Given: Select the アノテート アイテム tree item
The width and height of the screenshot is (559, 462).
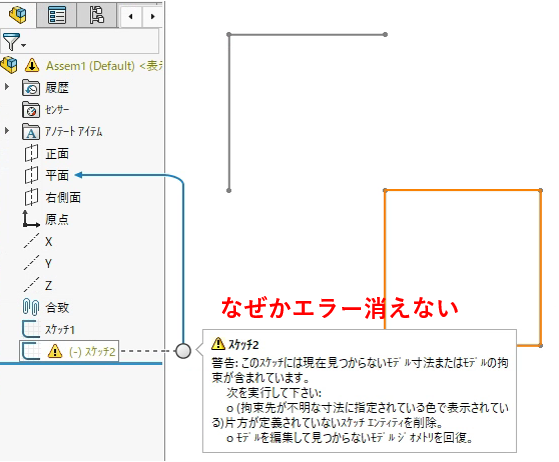Looking at the screenshot, I should click(x=73, y=132).
